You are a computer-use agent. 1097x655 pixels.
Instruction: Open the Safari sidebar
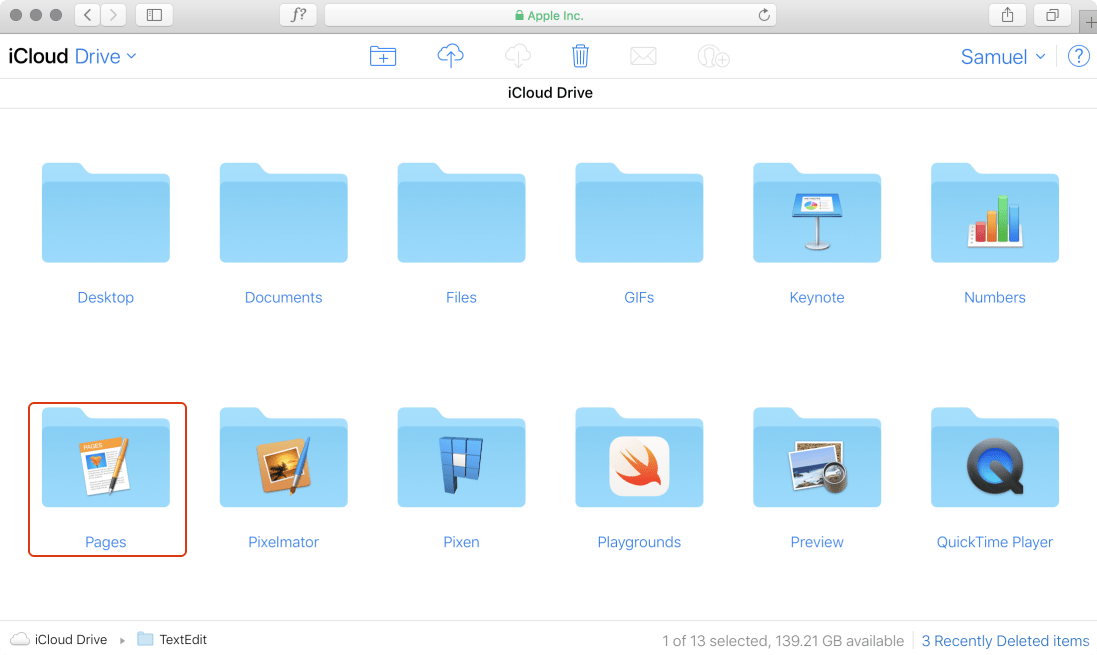[x=151, y=15]
